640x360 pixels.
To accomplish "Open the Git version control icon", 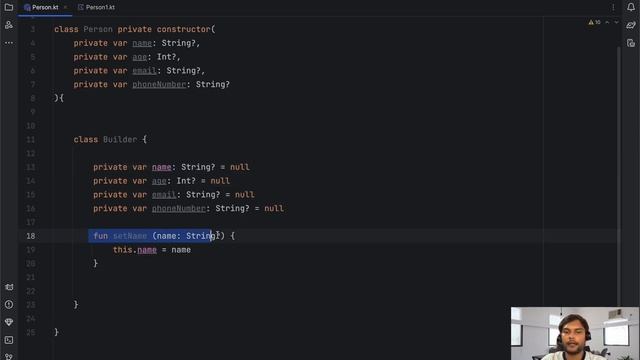I will pyautogui.click(x=9, y=356).
